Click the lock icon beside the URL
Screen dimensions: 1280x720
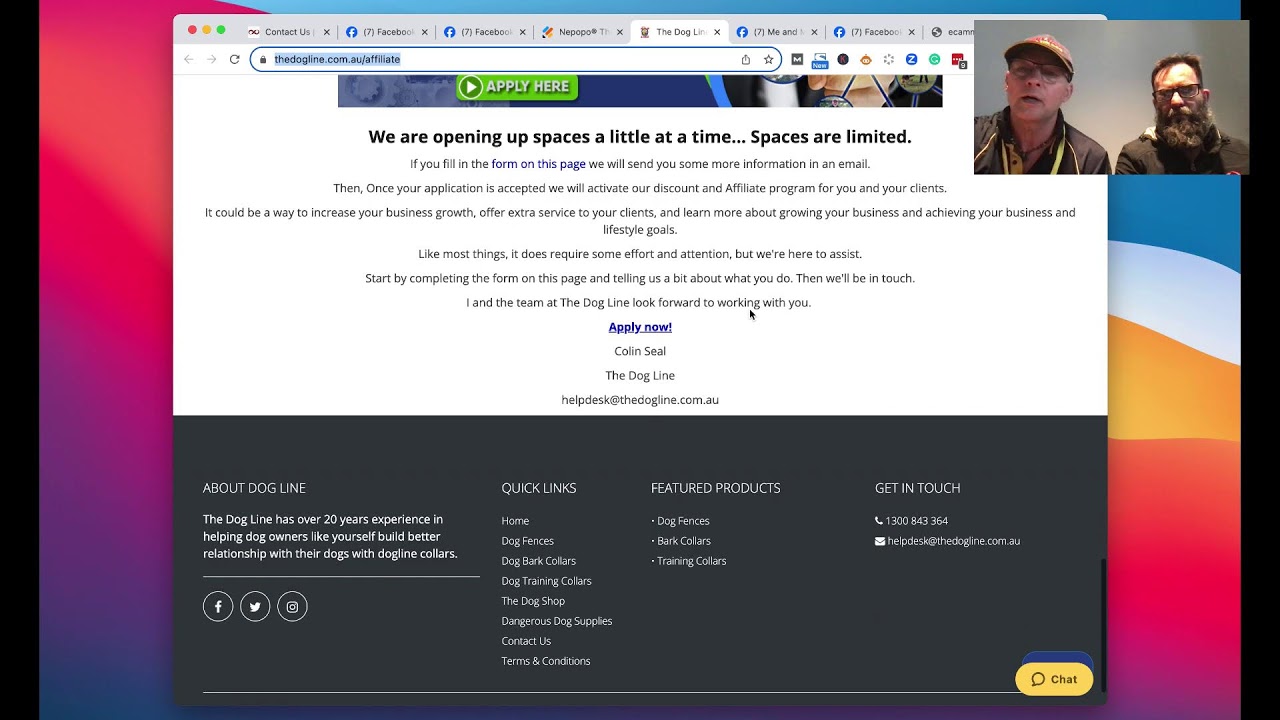[263, 59]
